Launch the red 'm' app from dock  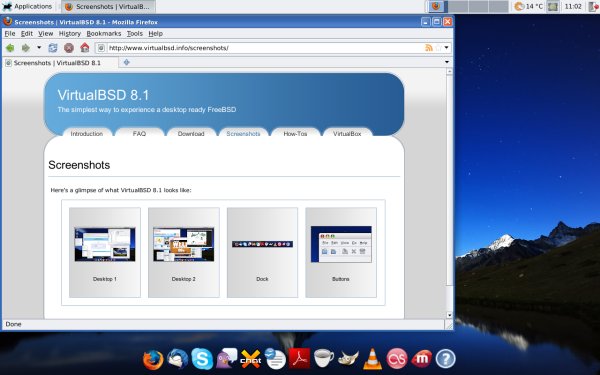(x=421, y=359)
